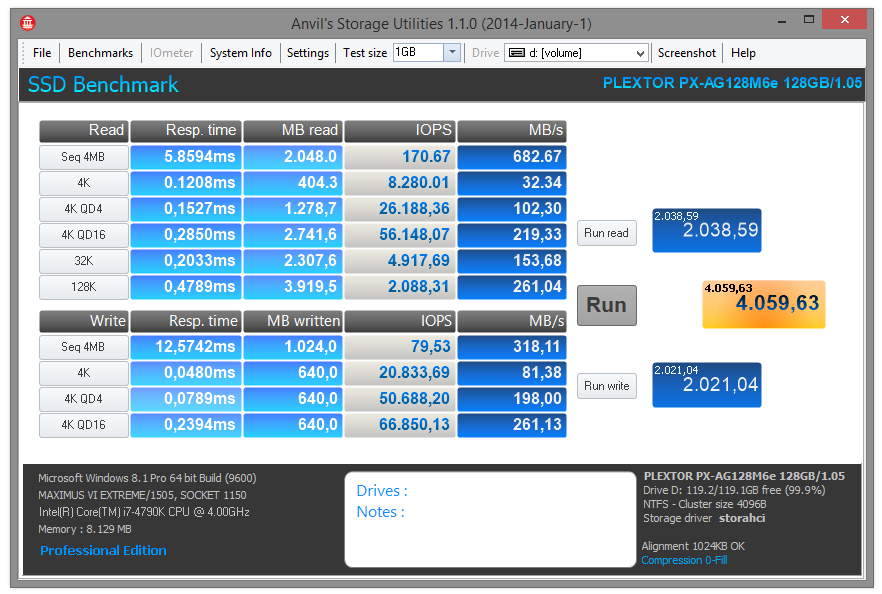882x594 pixels.
Task: Click the Test size 1GB field
Action: [x=418, y=52]
